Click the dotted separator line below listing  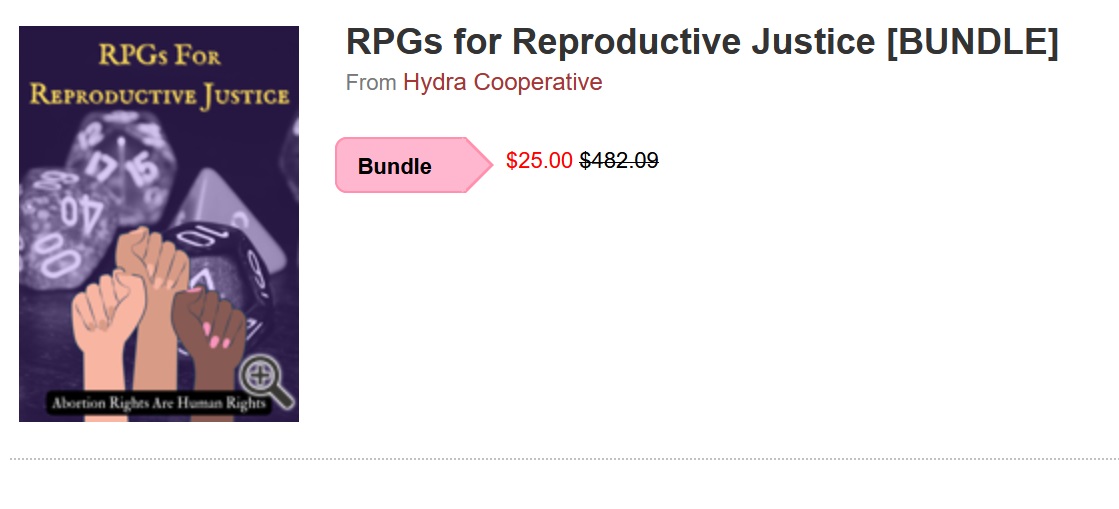[x=564, y=459]
